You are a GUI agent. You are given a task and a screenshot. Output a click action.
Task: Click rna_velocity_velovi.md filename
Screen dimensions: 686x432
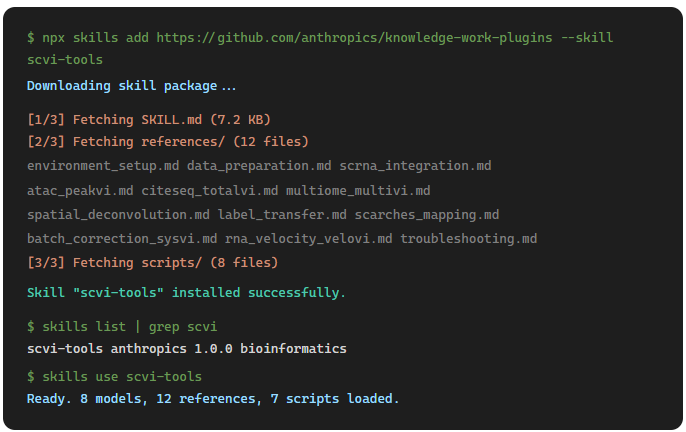click(x=308, y=239)
